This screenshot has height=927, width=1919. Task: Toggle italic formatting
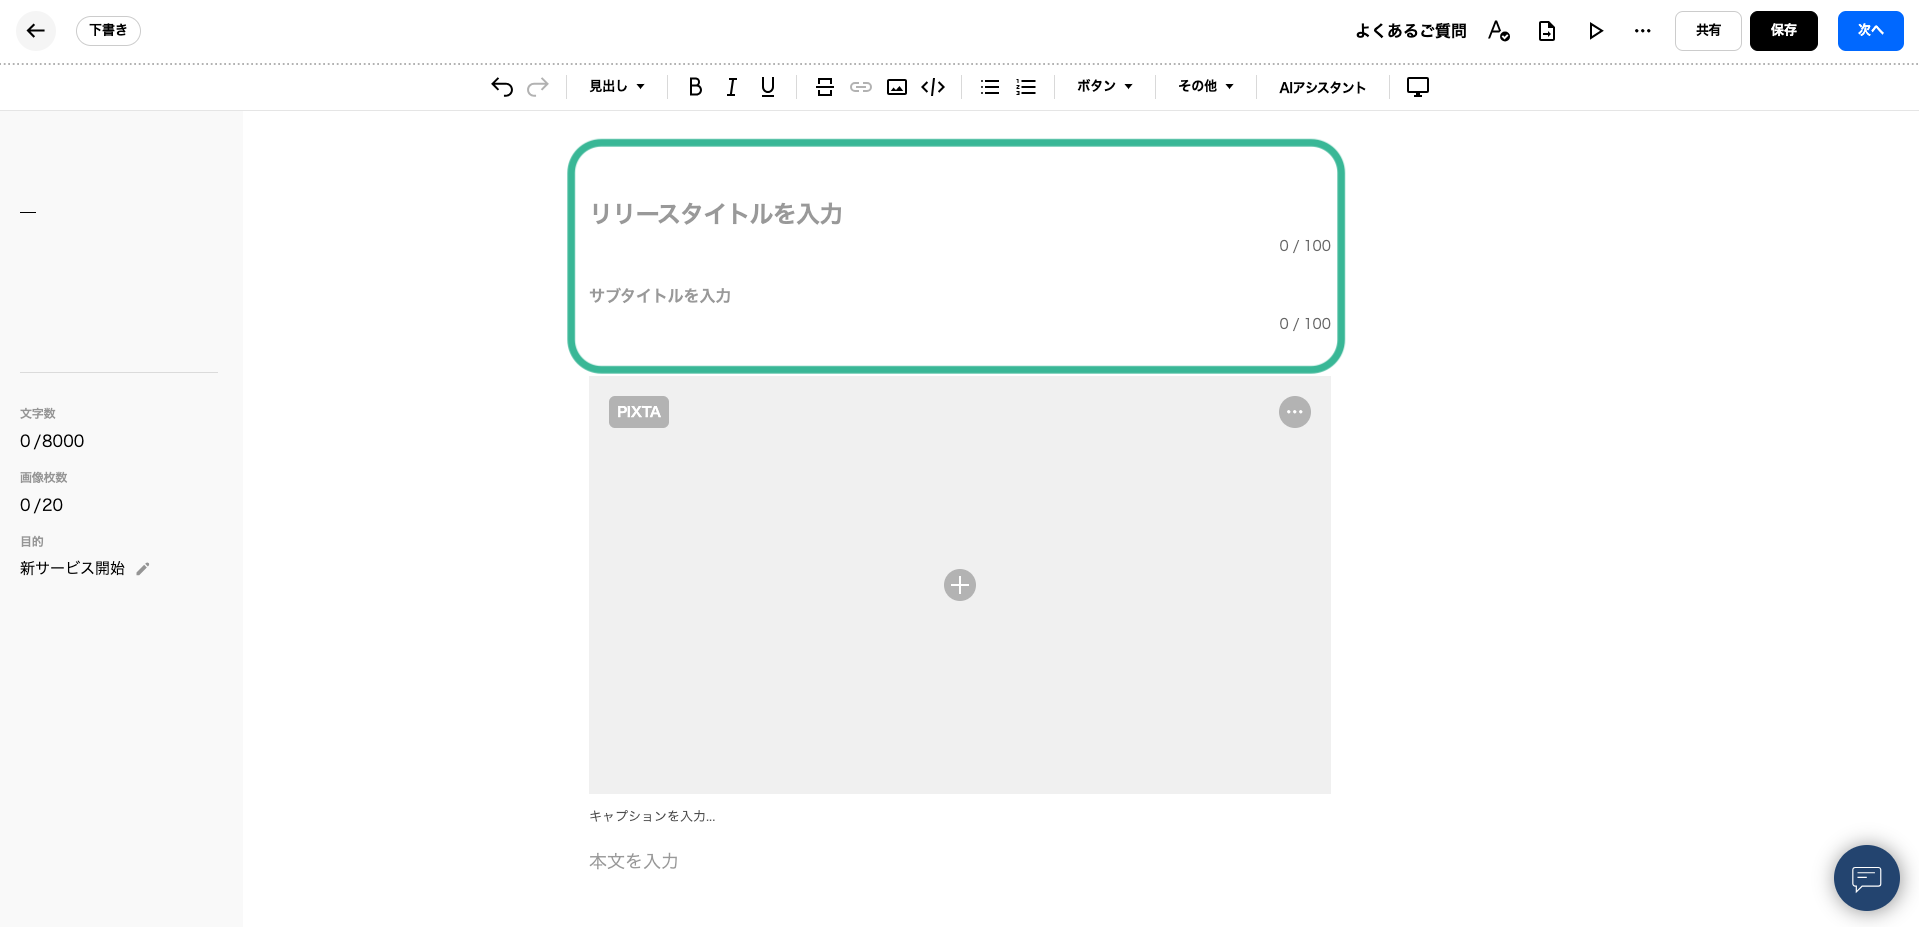coord(732,87)
